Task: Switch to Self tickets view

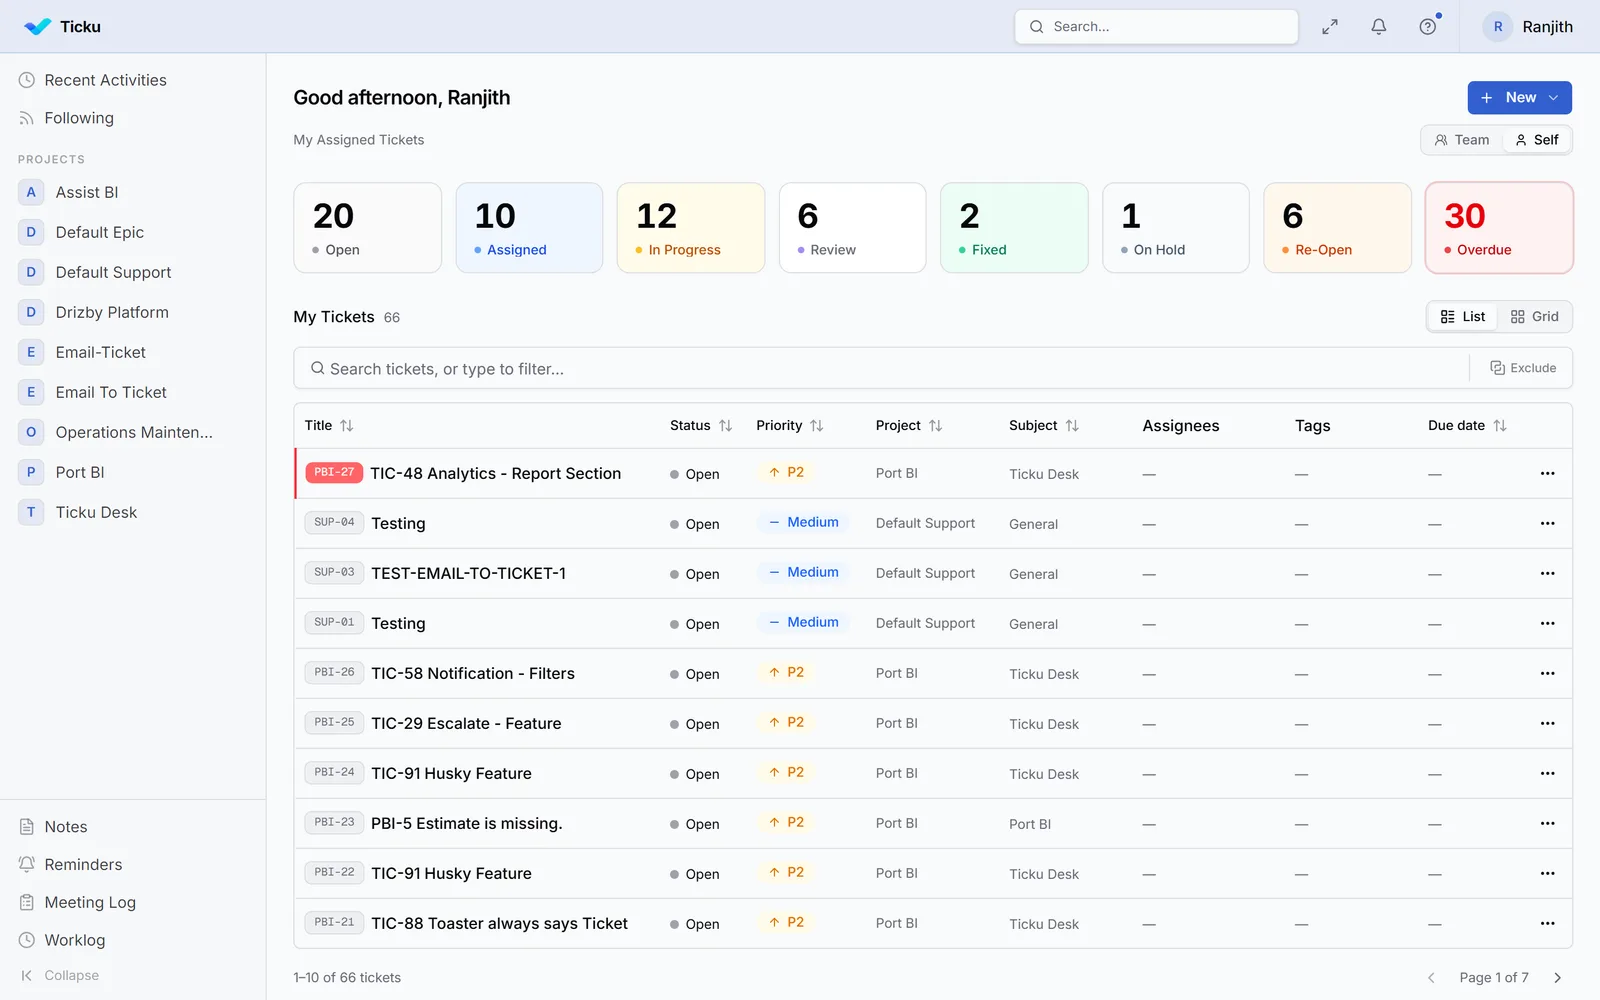Action: point(1537,140)
